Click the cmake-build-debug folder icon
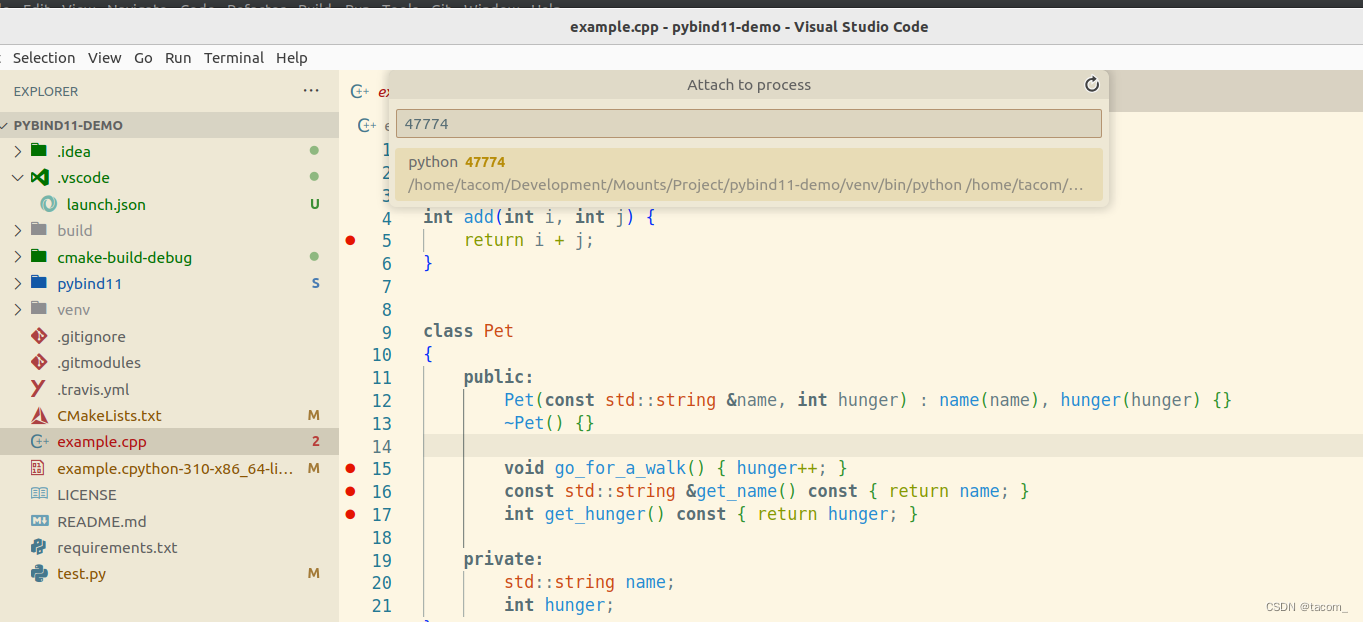This screenshot has width=1363, height=622. (39, 257)
